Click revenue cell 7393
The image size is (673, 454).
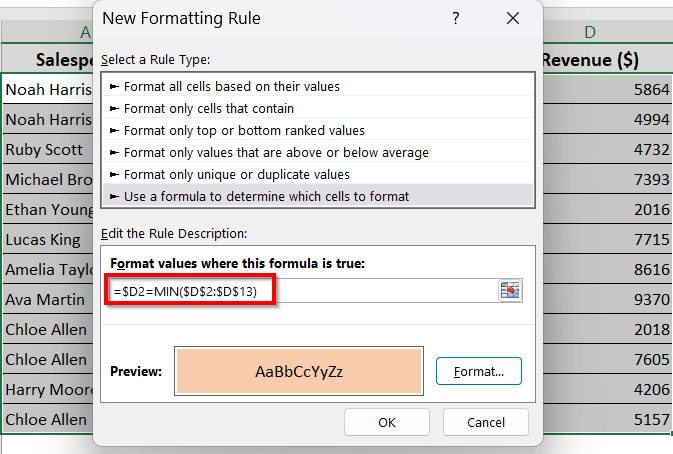[x=608, y=179]
